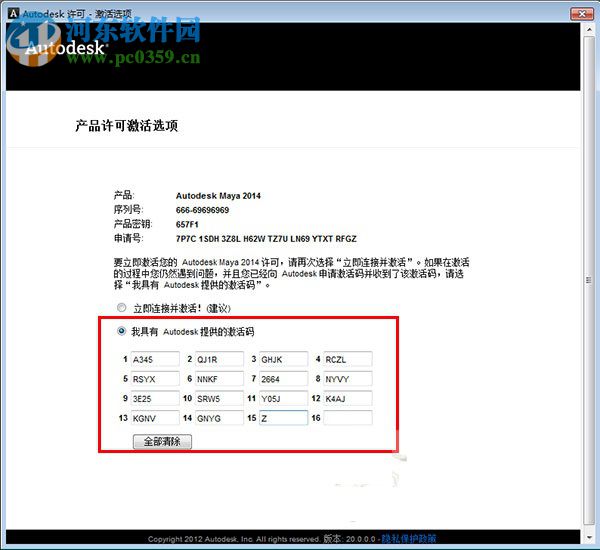
Task: Select 我具有 Autodesk 提供的激活码 radio option
Action: click(122, 331)
